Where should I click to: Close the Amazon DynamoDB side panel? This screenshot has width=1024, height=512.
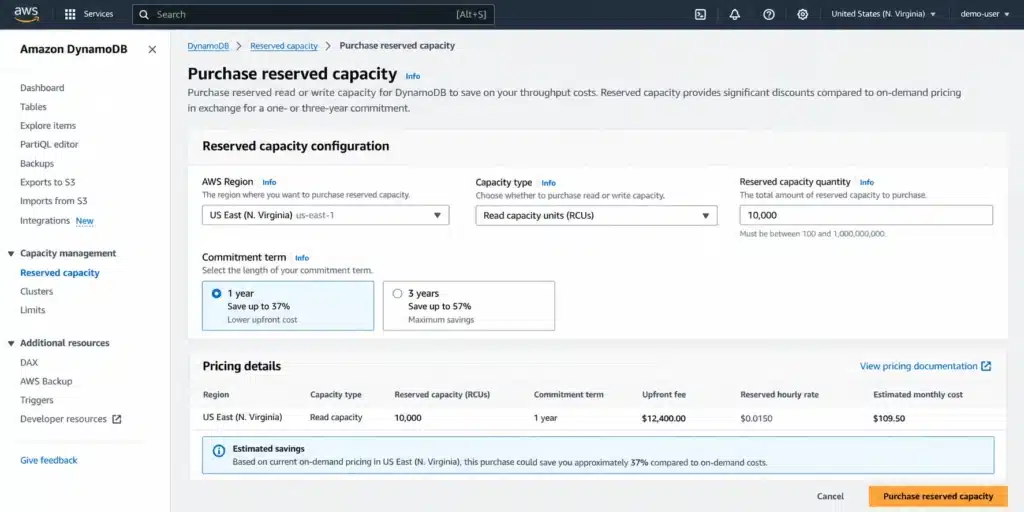[152, 50]
